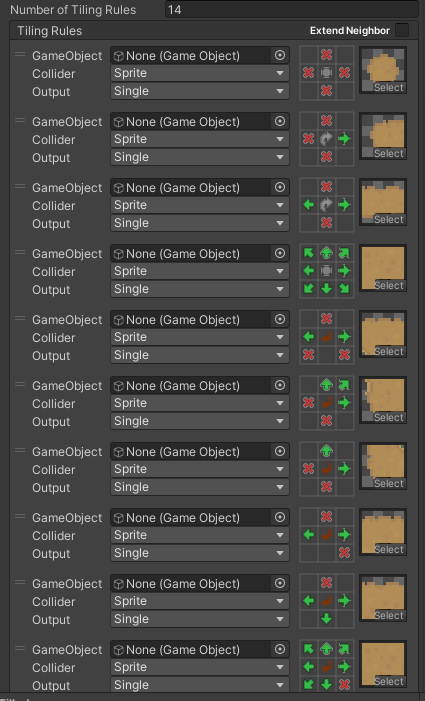Click the Tiling Rules list header
The height and width of the screenshot is (701, 425).
50,31
